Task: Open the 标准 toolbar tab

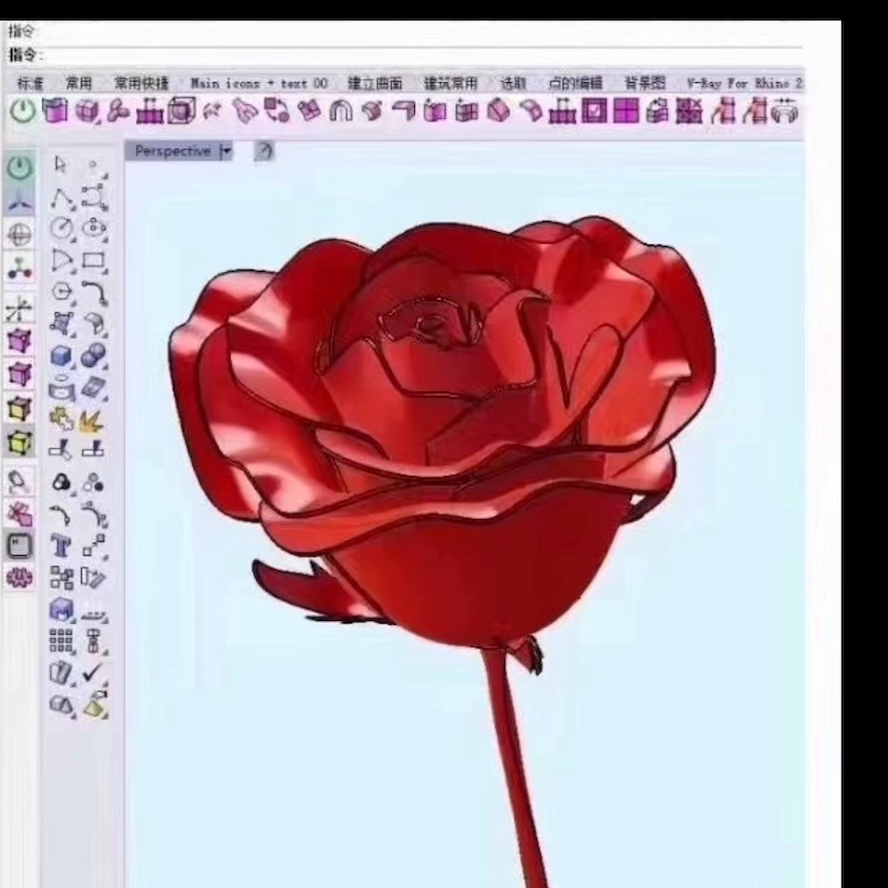Action: click(x=30, y=83)
